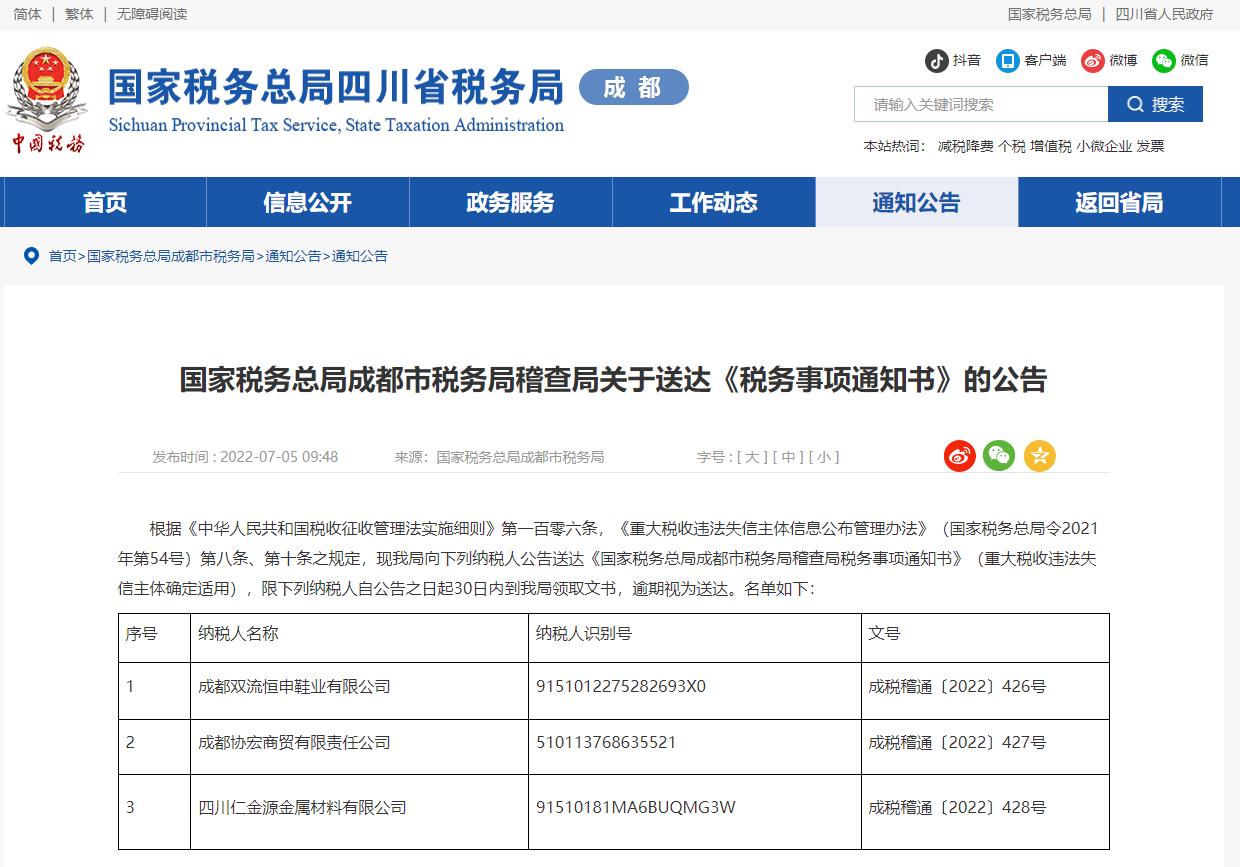The width and height of the screenshot is (1240, 867).
Task: Click the announcement headline text
Action: coord(613,379)
